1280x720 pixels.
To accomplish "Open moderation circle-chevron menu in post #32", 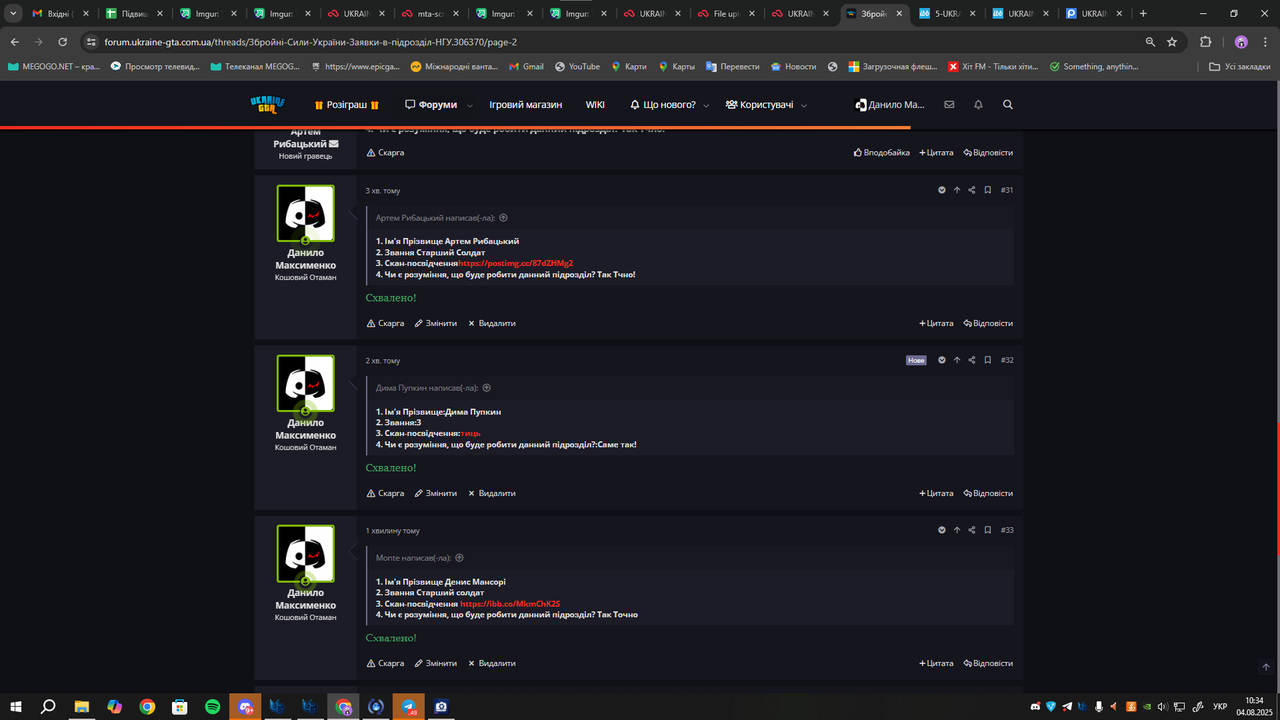I will coord(942,360).
